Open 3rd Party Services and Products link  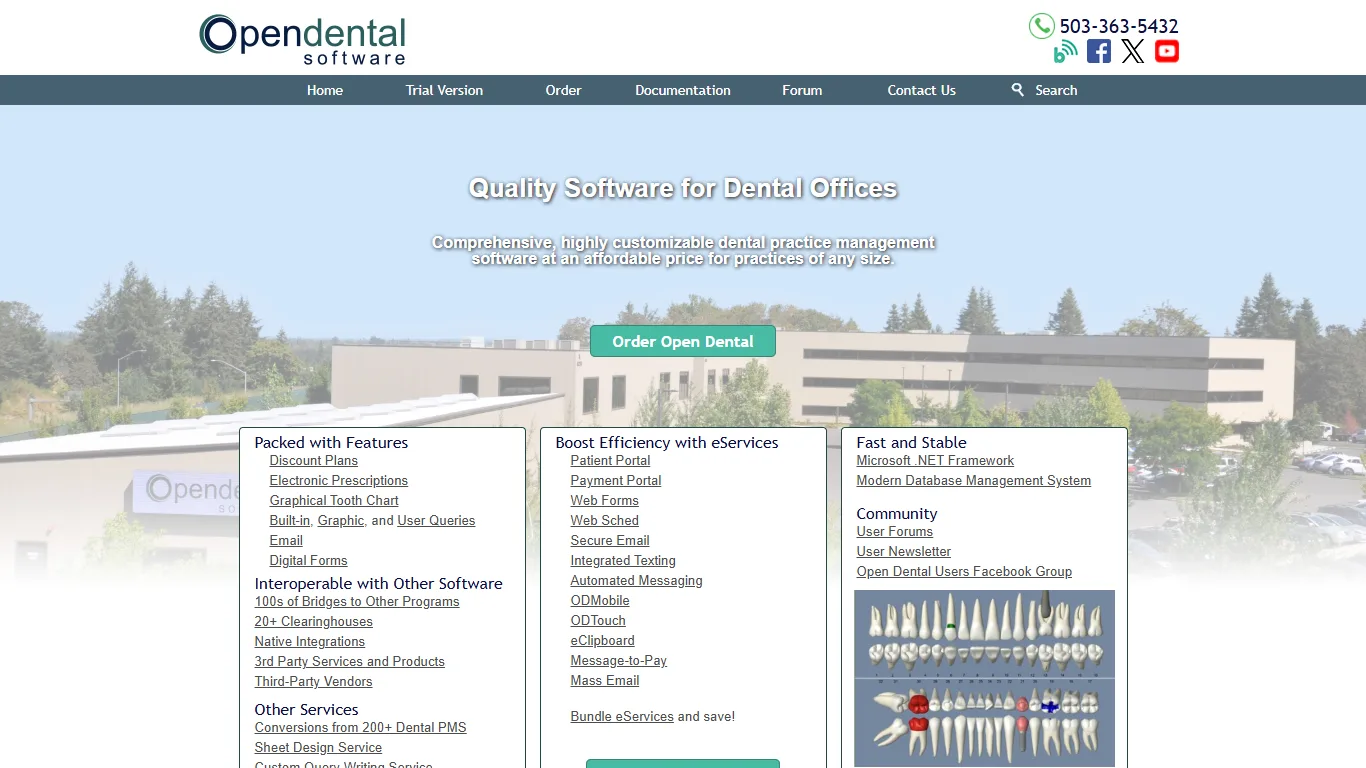point(350,662)
